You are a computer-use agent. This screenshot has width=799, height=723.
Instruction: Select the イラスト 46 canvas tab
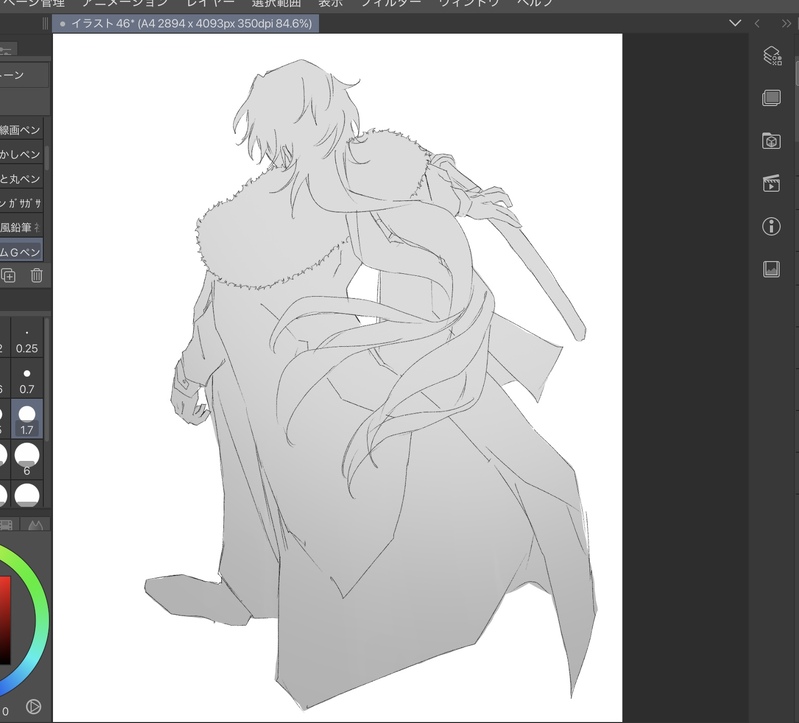pyautogui.click(x=185, y=23)
